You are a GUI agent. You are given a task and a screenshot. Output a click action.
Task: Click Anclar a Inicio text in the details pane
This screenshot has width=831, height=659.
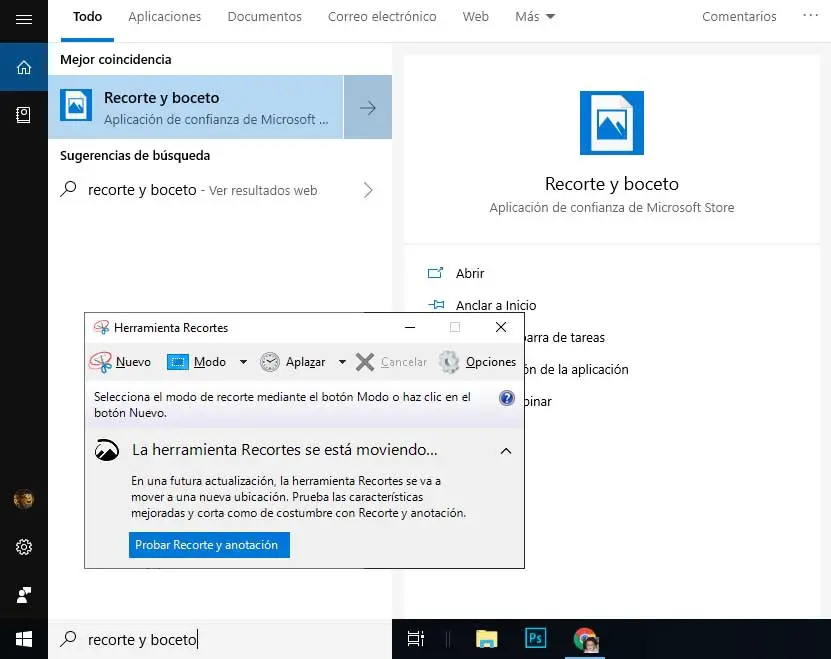tap(496, 305)
